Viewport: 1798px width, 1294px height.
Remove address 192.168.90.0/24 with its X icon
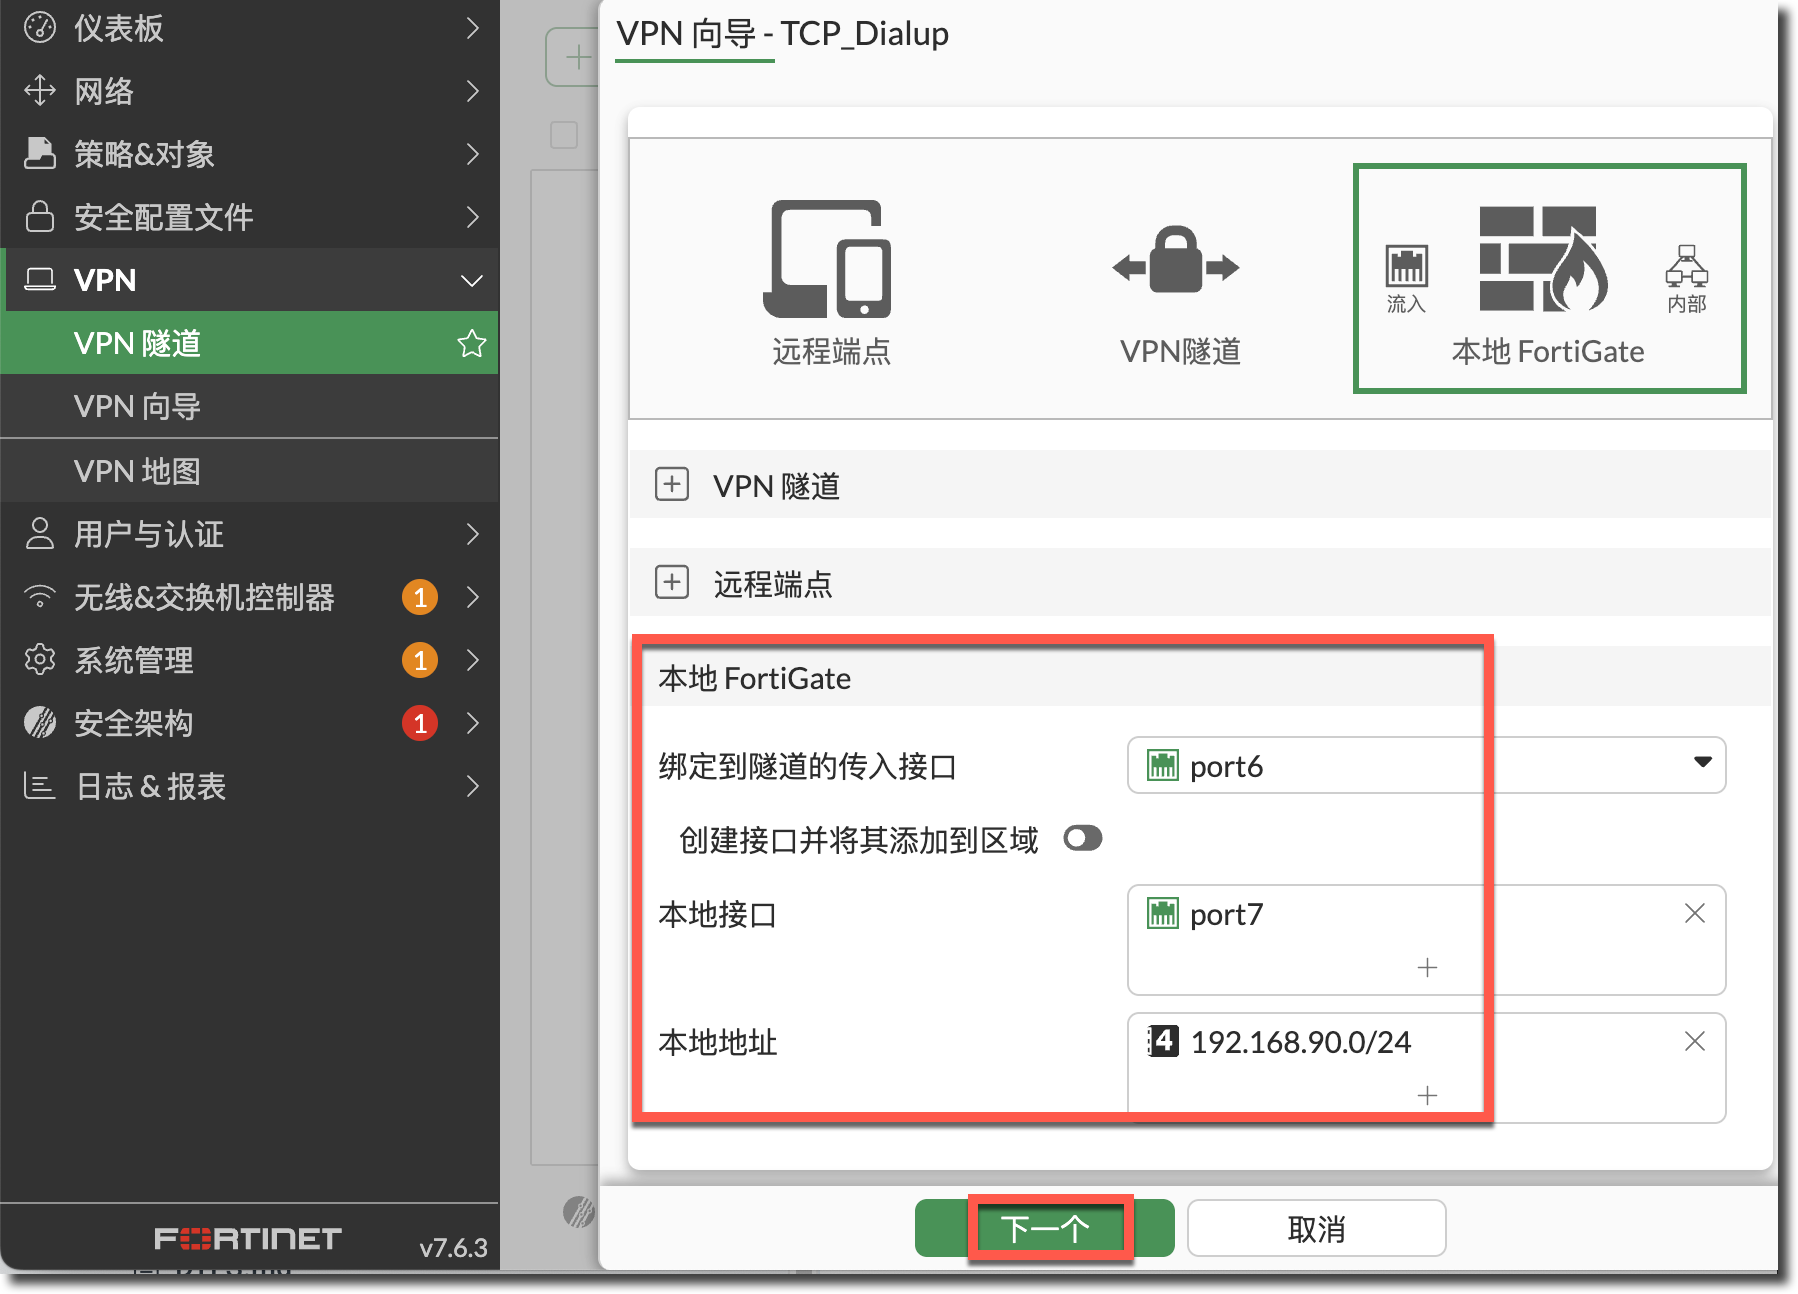click(1695, 1041)
